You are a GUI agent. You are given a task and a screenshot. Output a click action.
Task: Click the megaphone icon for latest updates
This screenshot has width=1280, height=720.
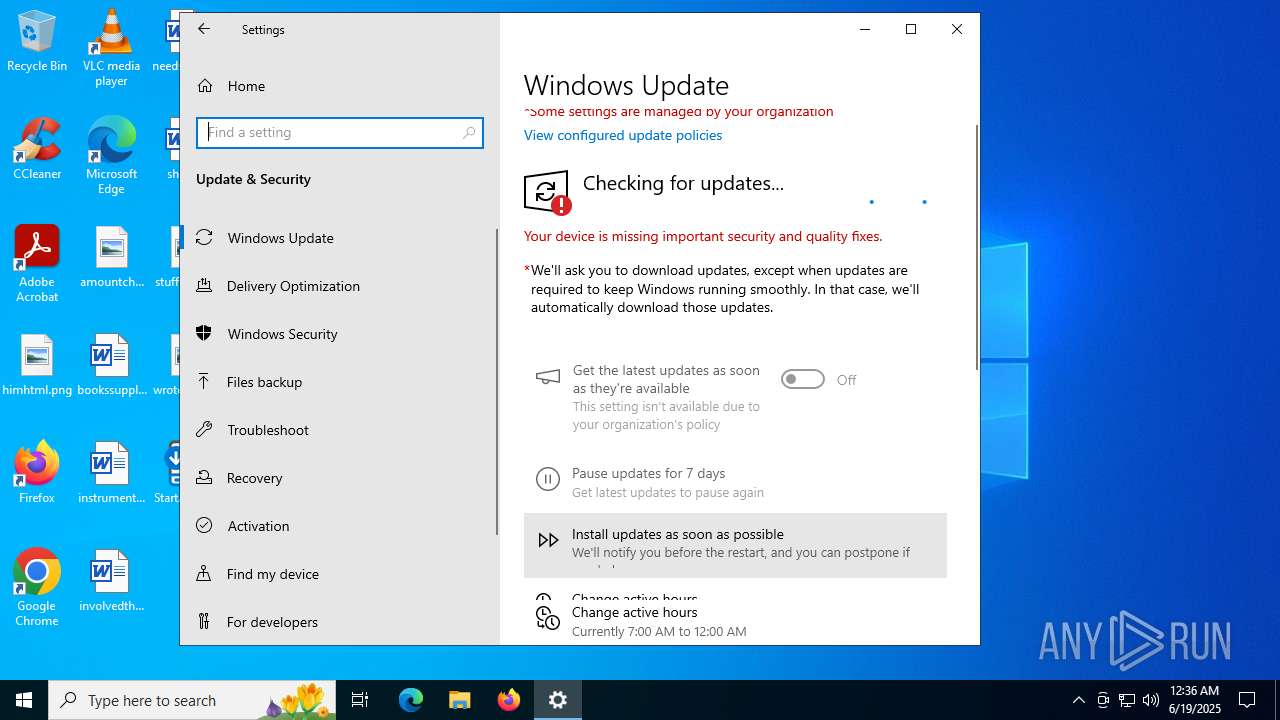coord(548,377)
